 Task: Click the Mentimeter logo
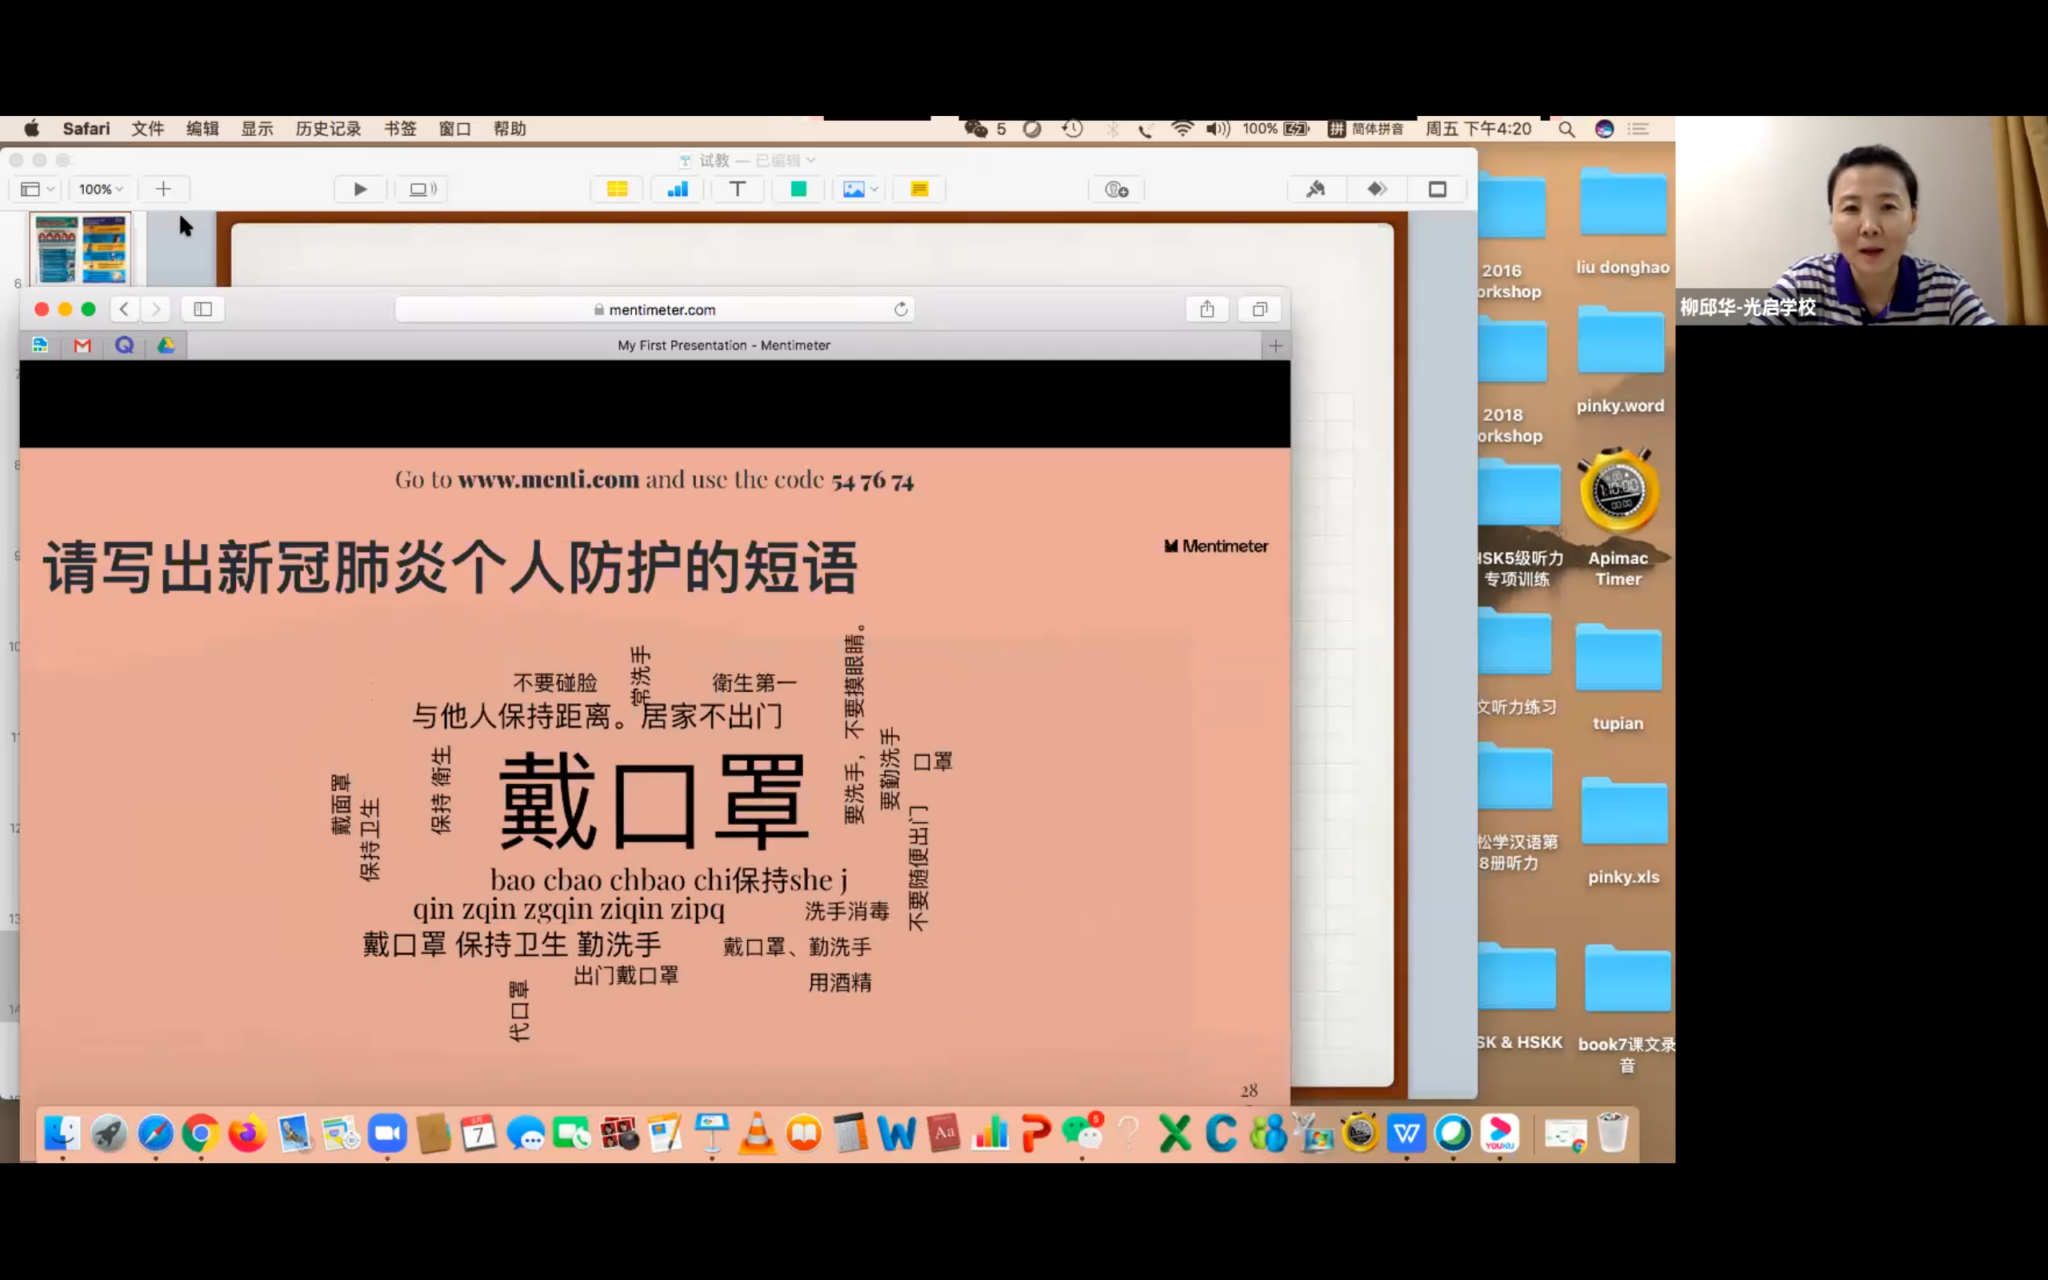click(x=1216, y=546)
